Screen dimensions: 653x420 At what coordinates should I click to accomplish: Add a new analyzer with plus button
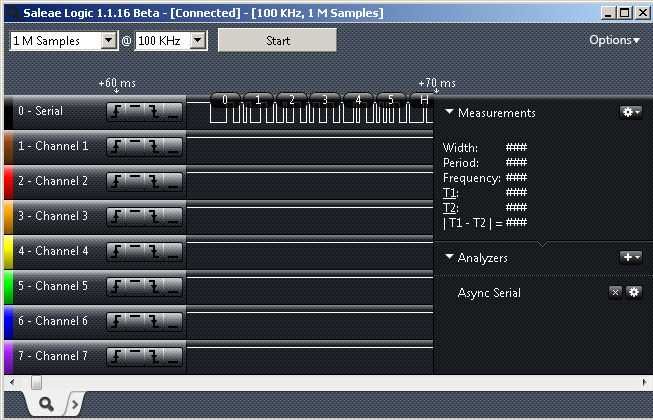(x=631, y=257)
